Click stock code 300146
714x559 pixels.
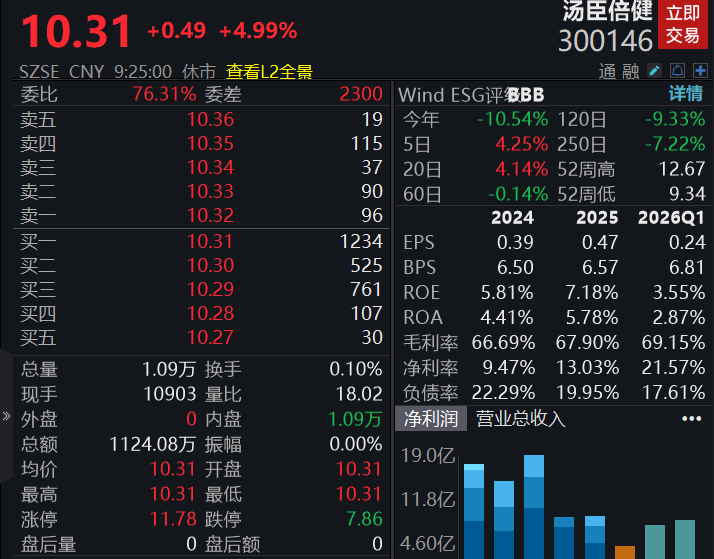point(606,41)
